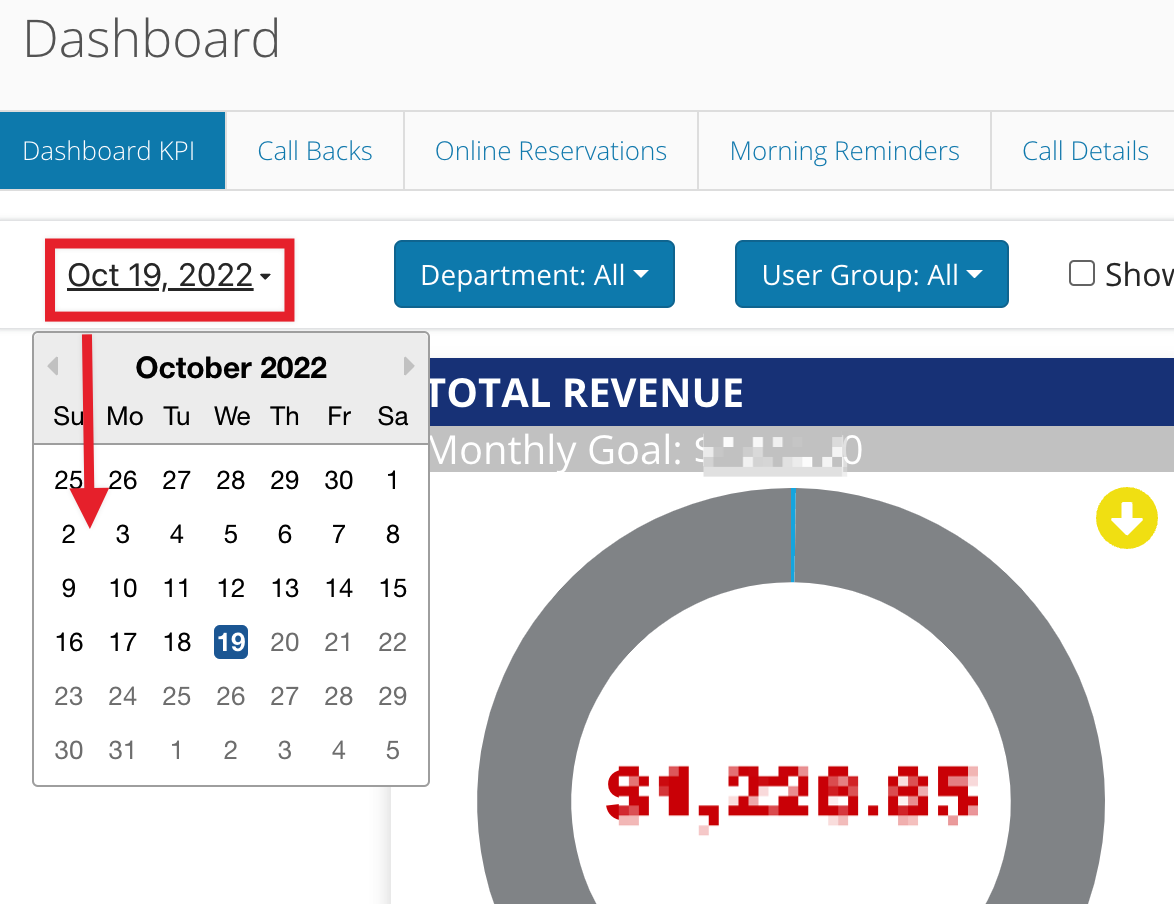
Task: Select the Morning Reminders tab
Action: click(844, 151)
